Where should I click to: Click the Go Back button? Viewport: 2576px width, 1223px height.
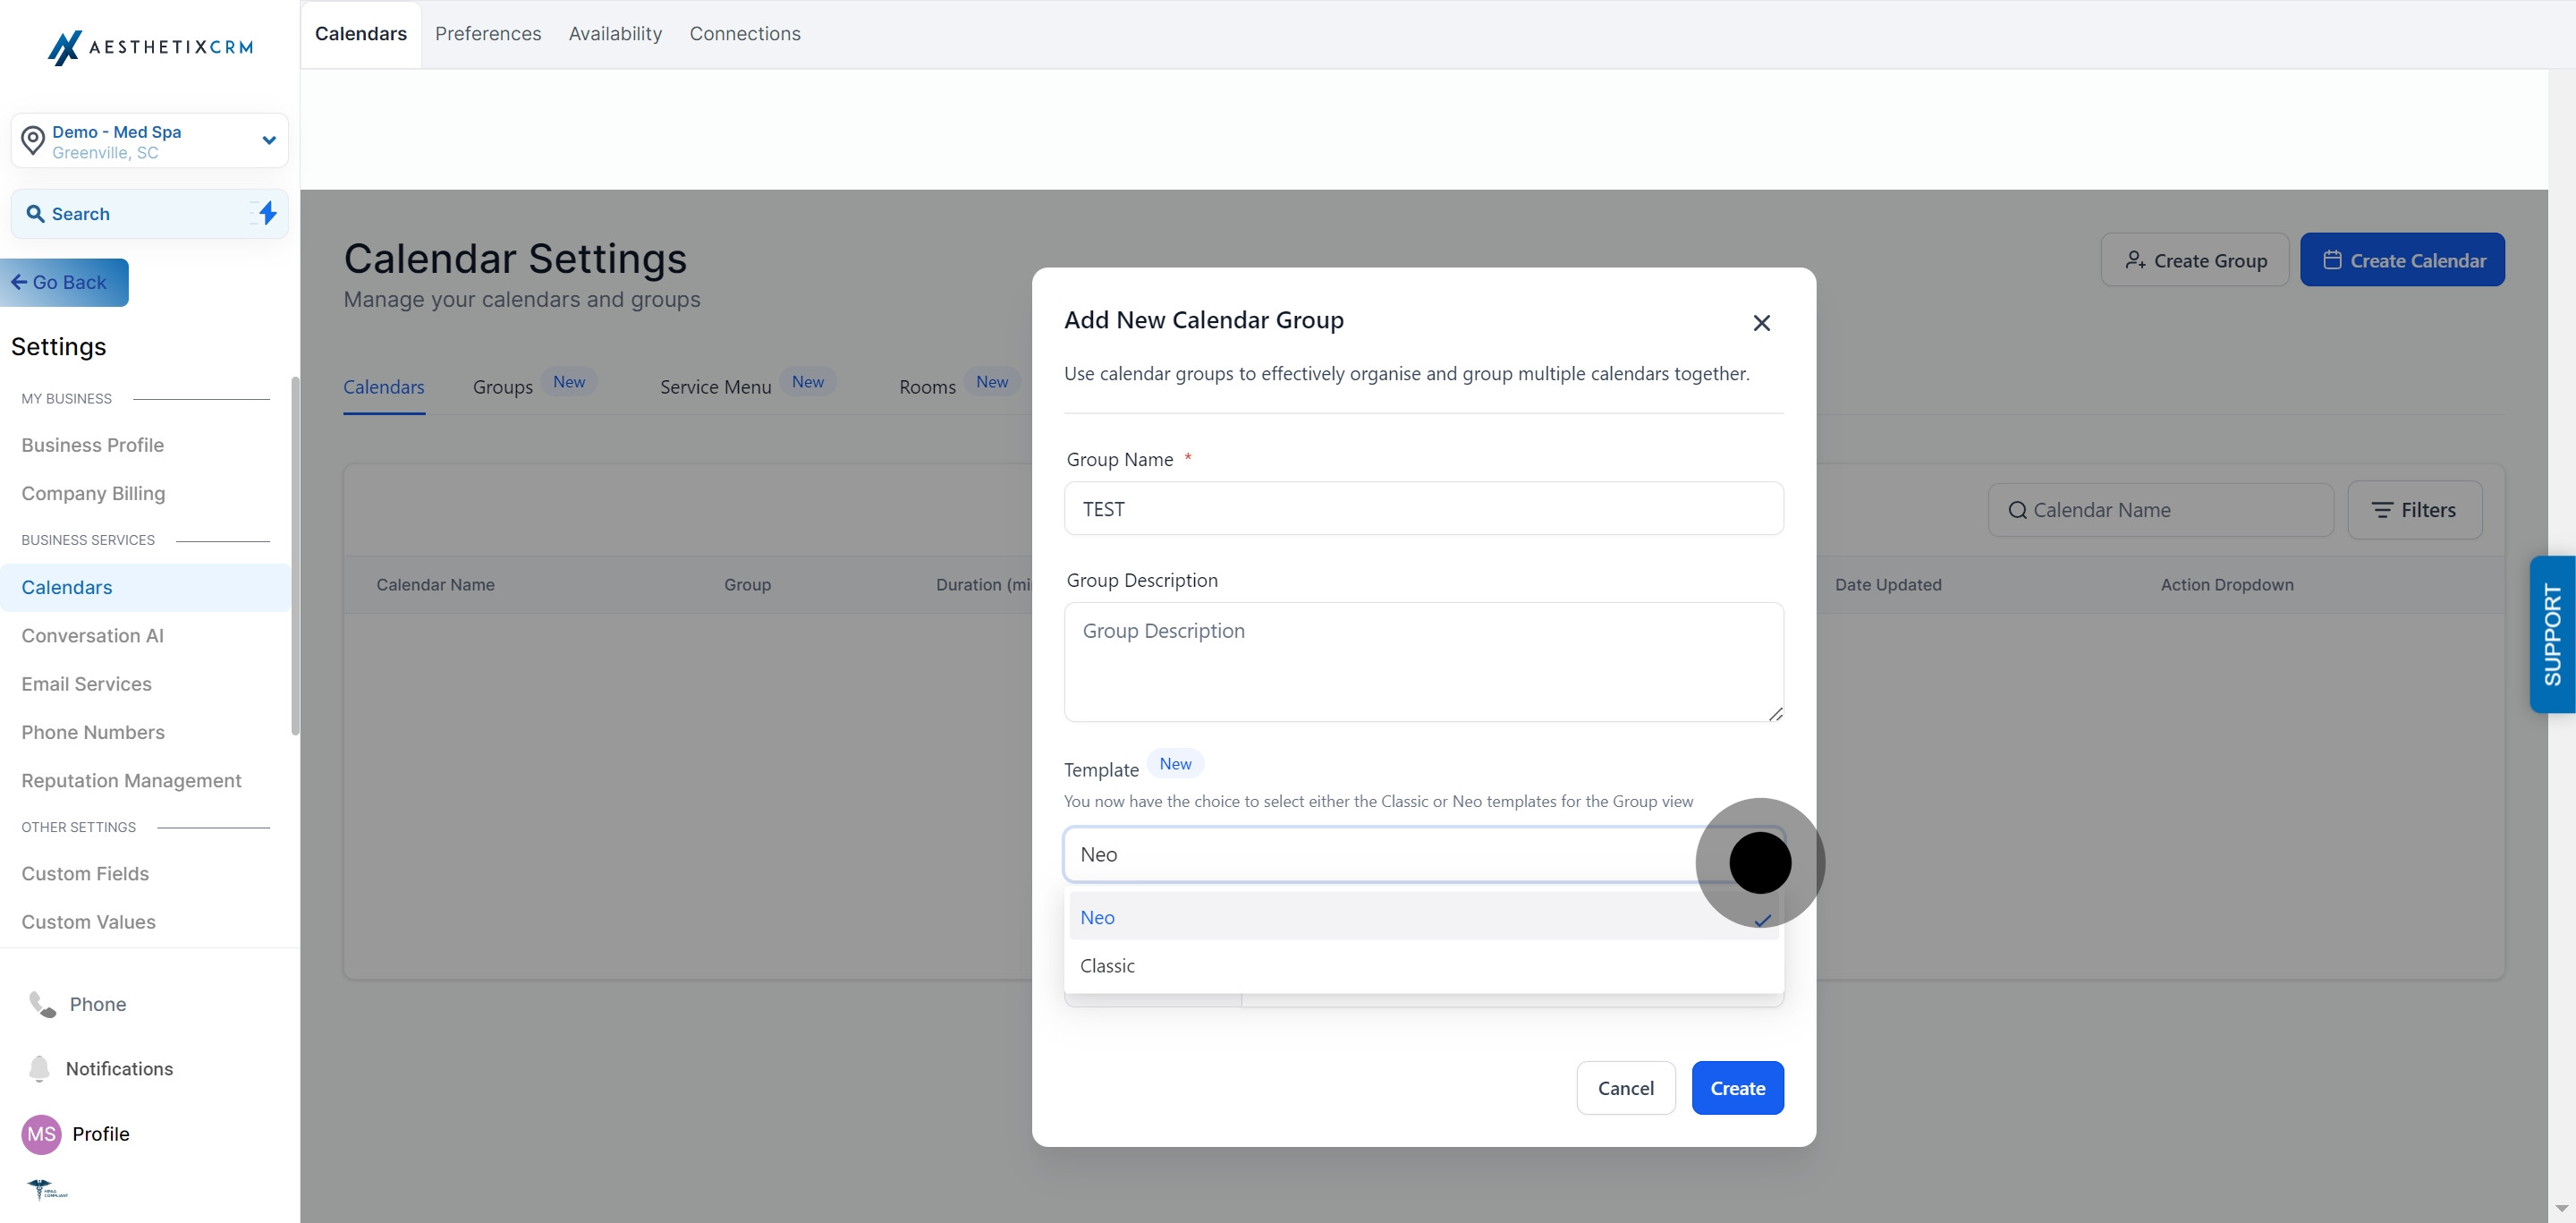point(64,283)
